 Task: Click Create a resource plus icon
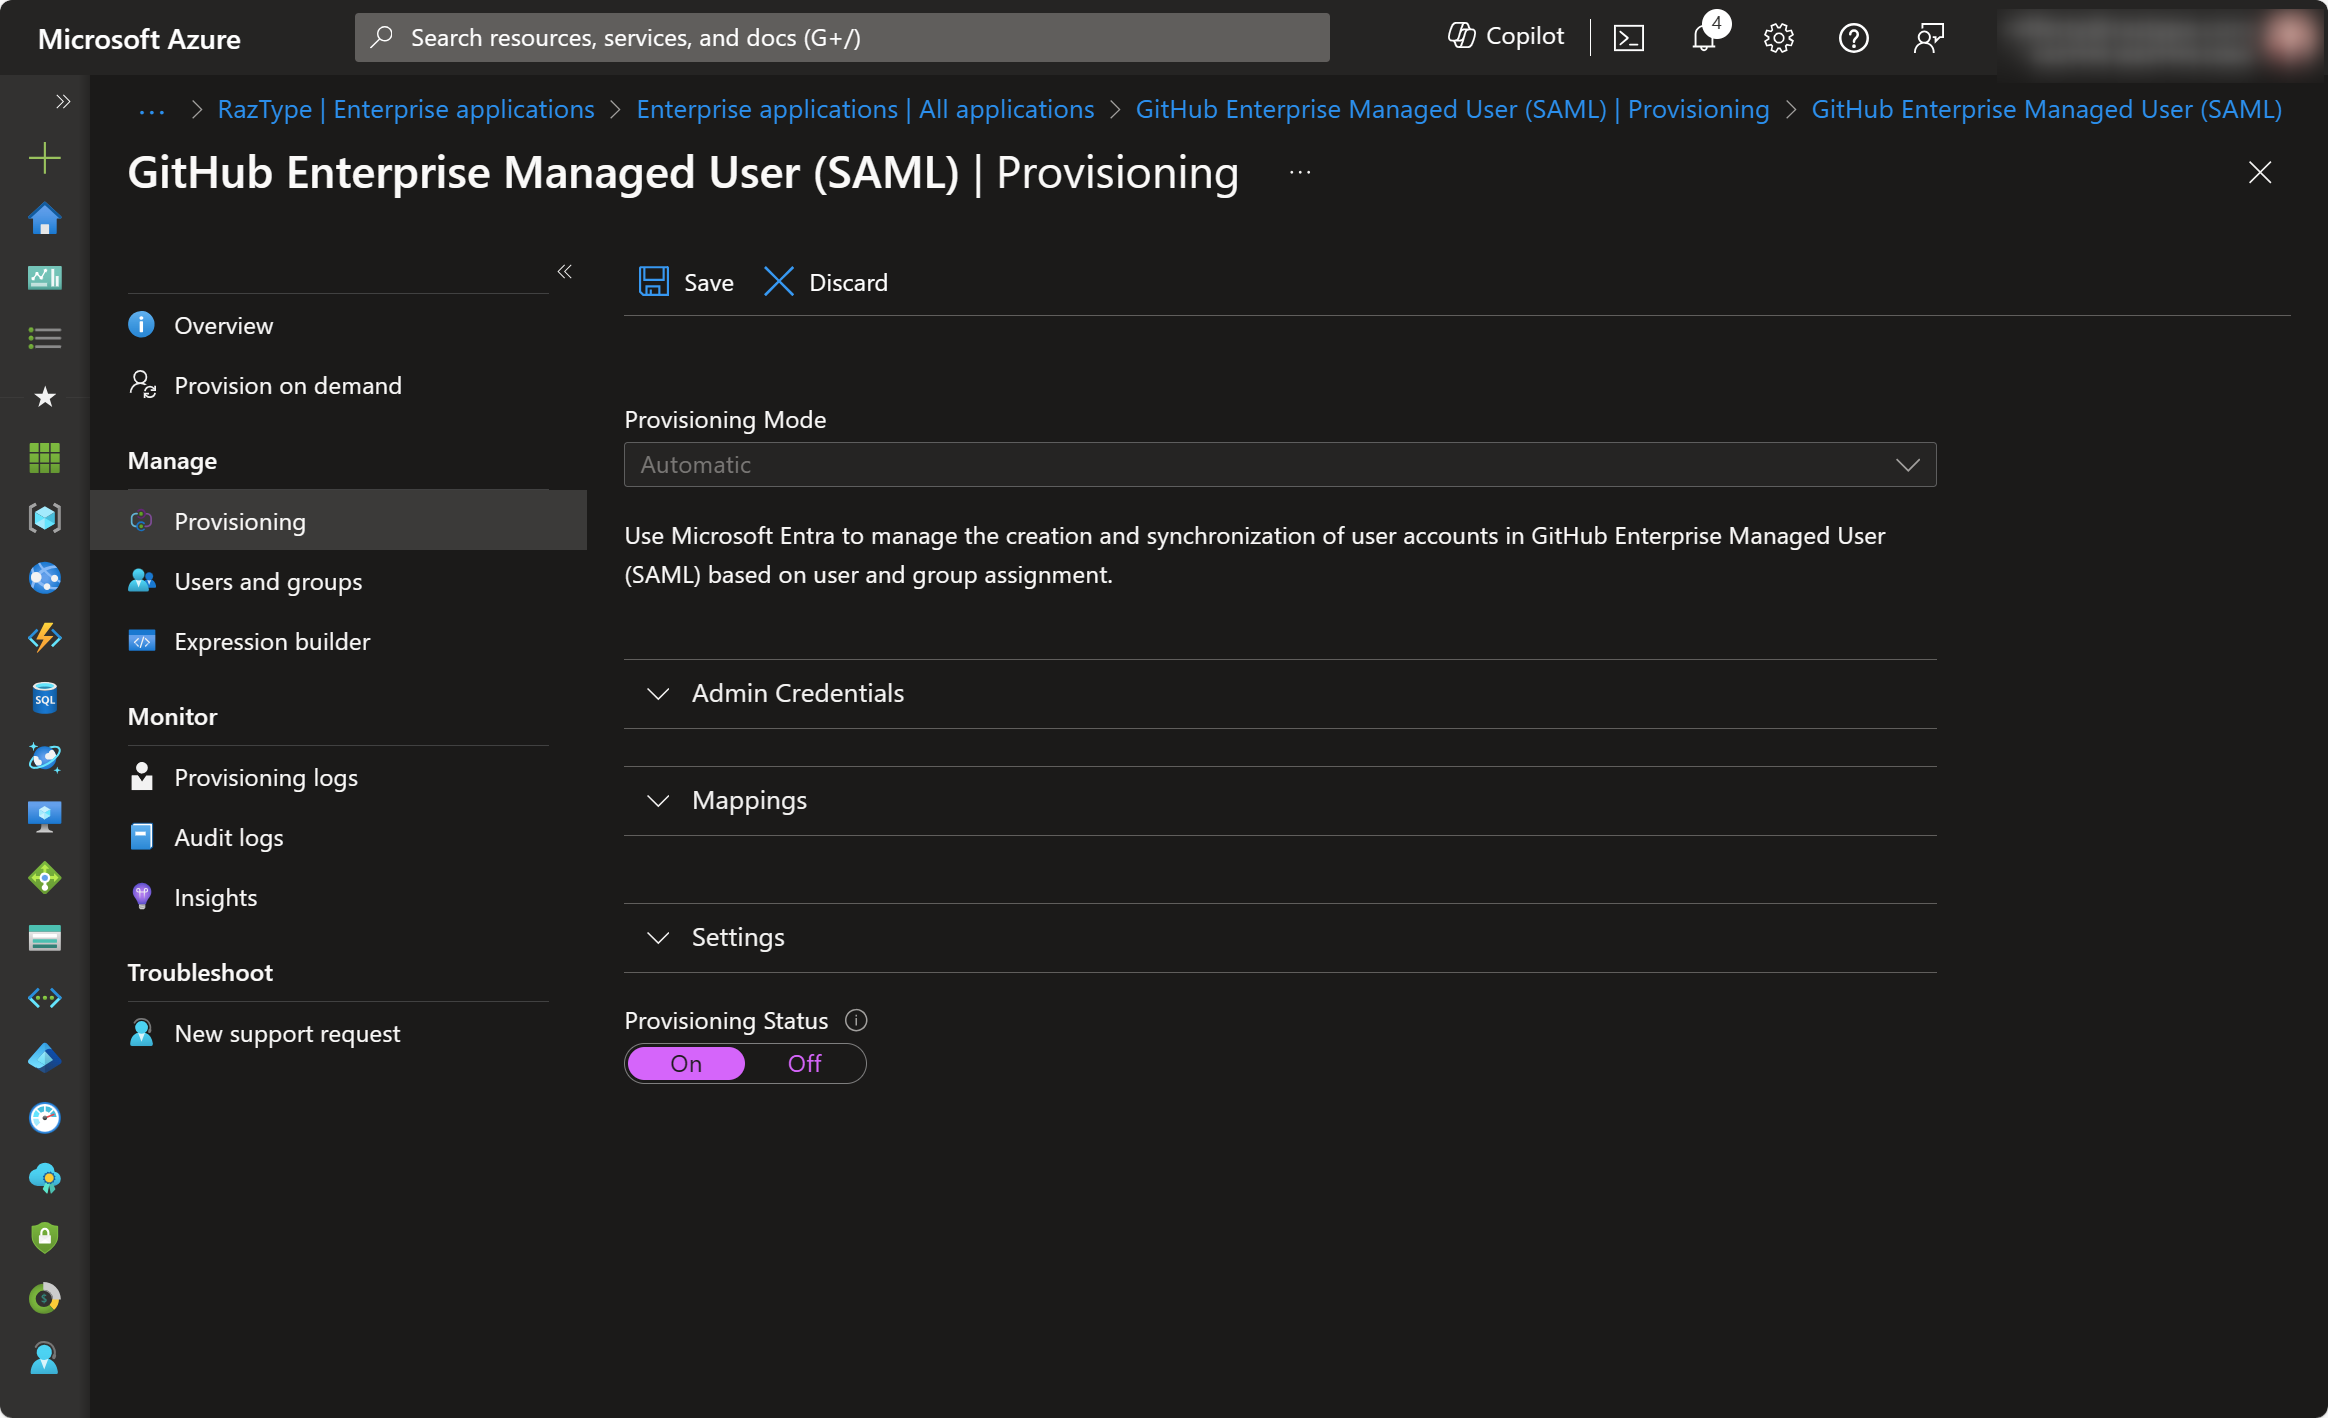click(44, 158)
